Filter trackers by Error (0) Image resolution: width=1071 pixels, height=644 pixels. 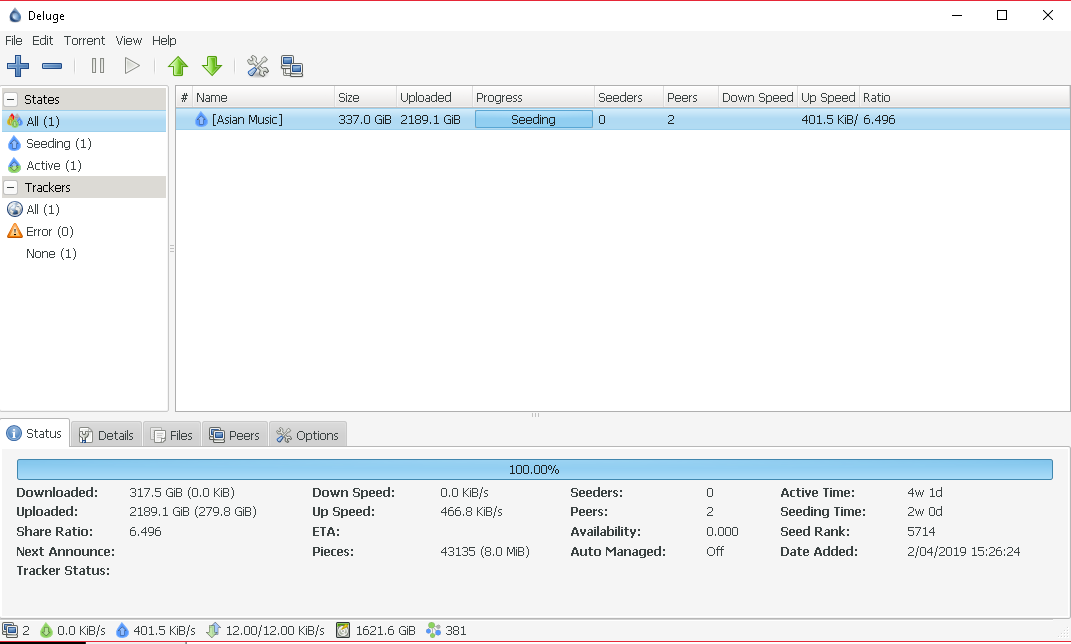[x=84, y=232]
